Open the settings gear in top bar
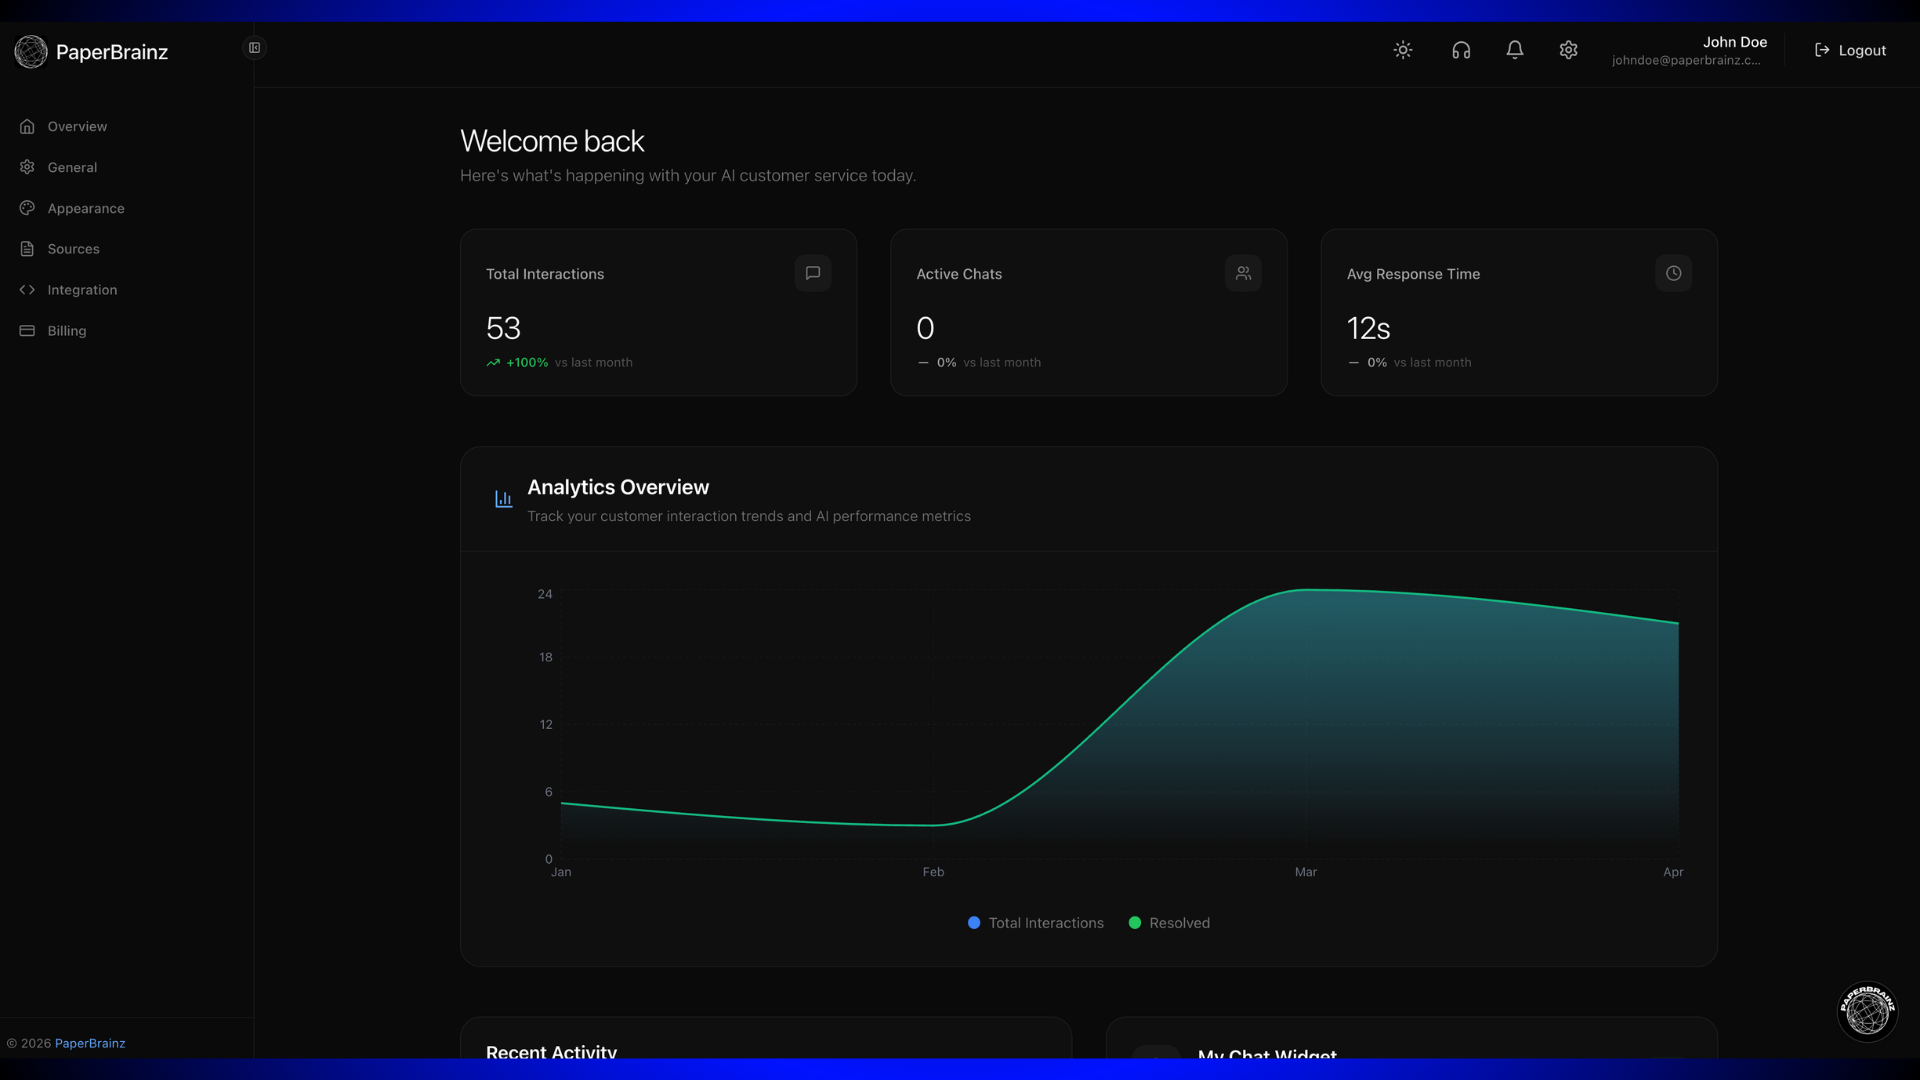Viewport: 1920px width, 1080px height. 1568,49
